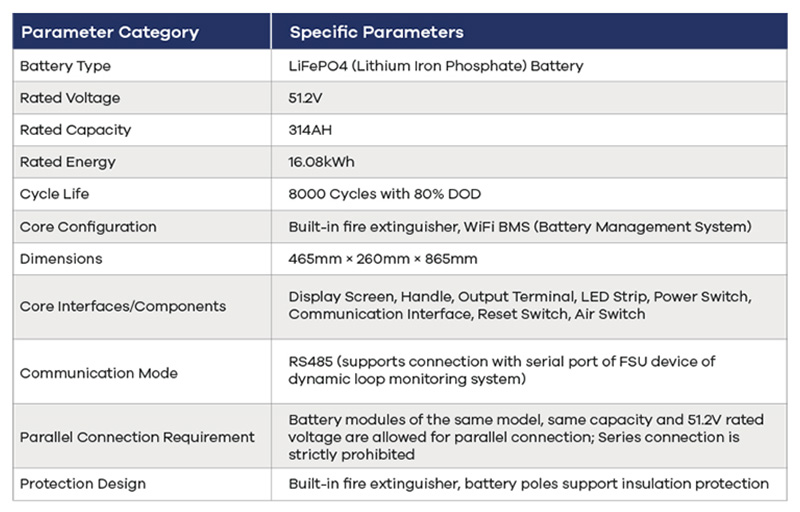Select the Rated Energy label
The height and width of the screenshot is (512, 800).
[x=68, y=162]
